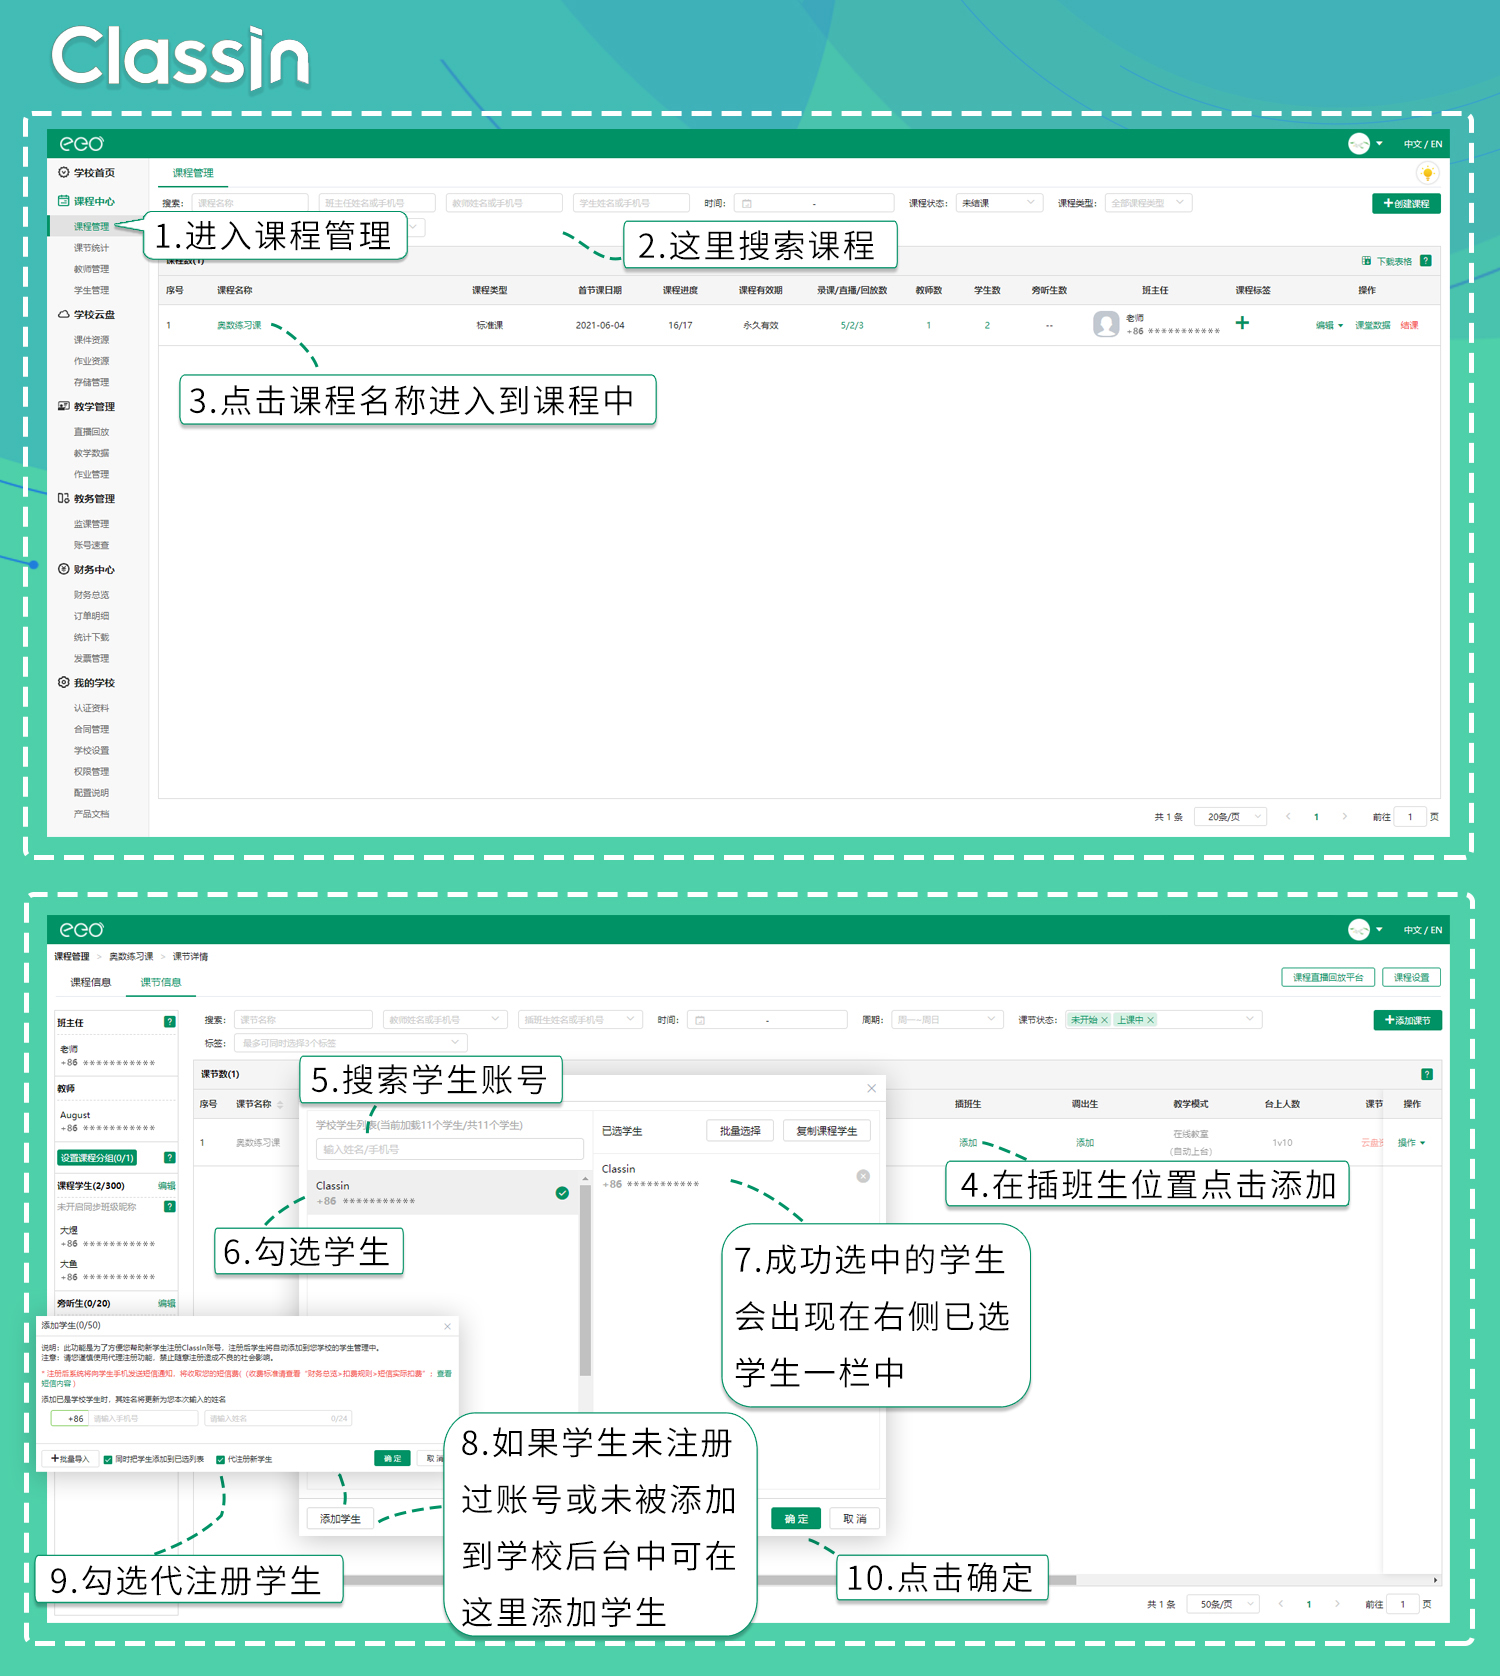1500x1676 pixels.
Task: Open the 奥数练习课 course link
Action: tap(239, 325)
